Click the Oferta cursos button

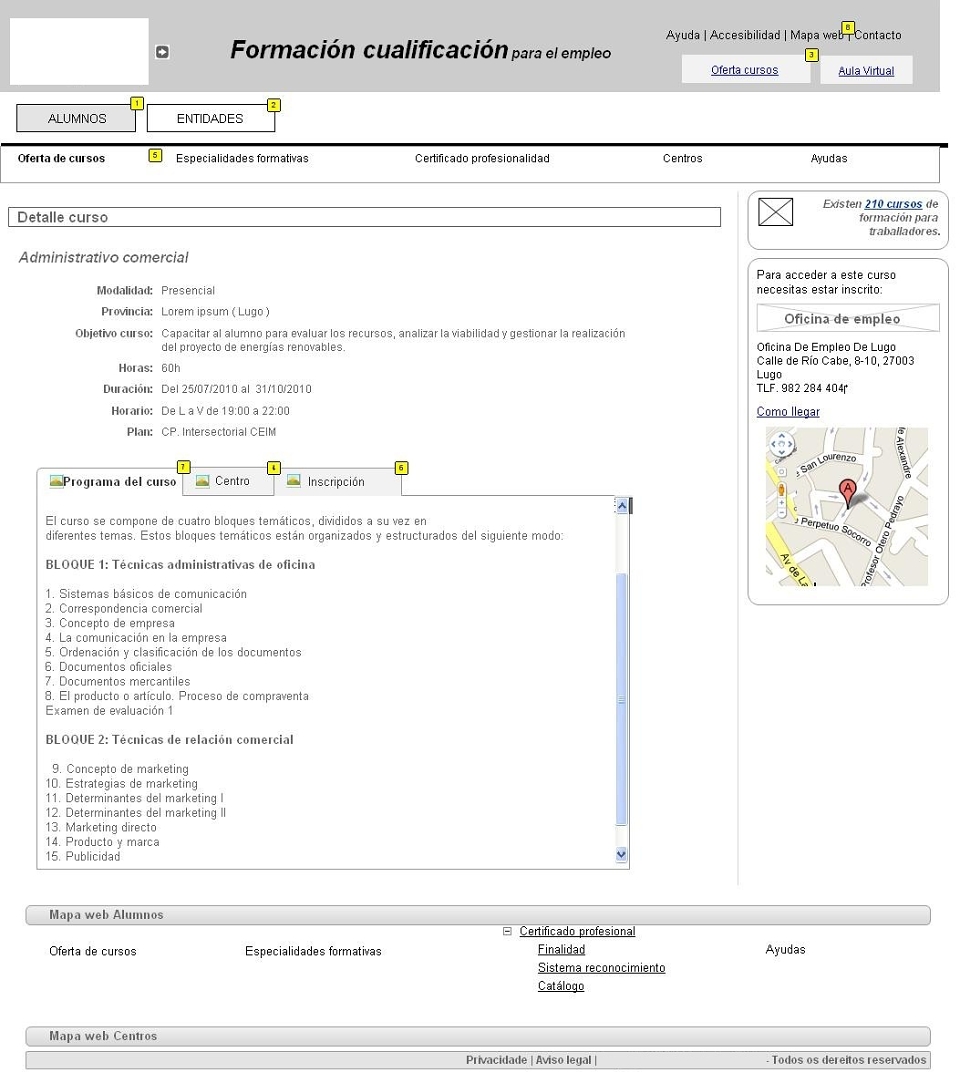pyautogui.click(x=745, y=70)
